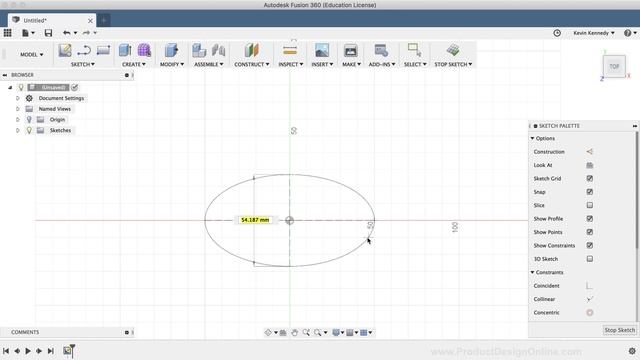Apply the Concentric constraint
The image size is (640, 360).
click(x=589, y=313)
